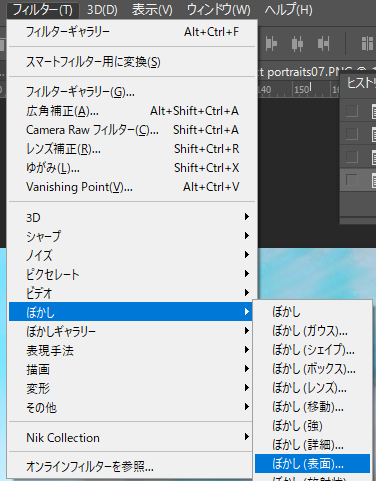376x481 pixels.
Task: Toggle first history state checkbox
Action: (352, 111)
